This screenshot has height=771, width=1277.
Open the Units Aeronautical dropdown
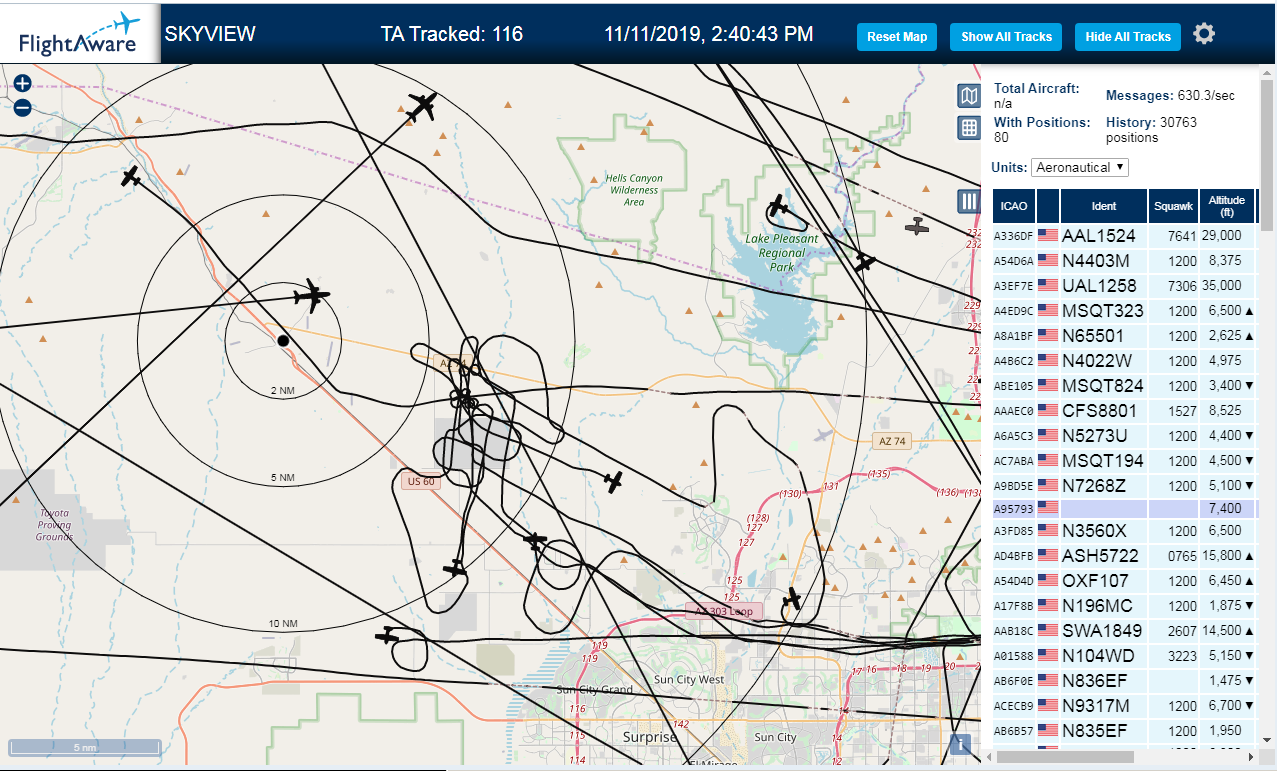pos(1079,167)
